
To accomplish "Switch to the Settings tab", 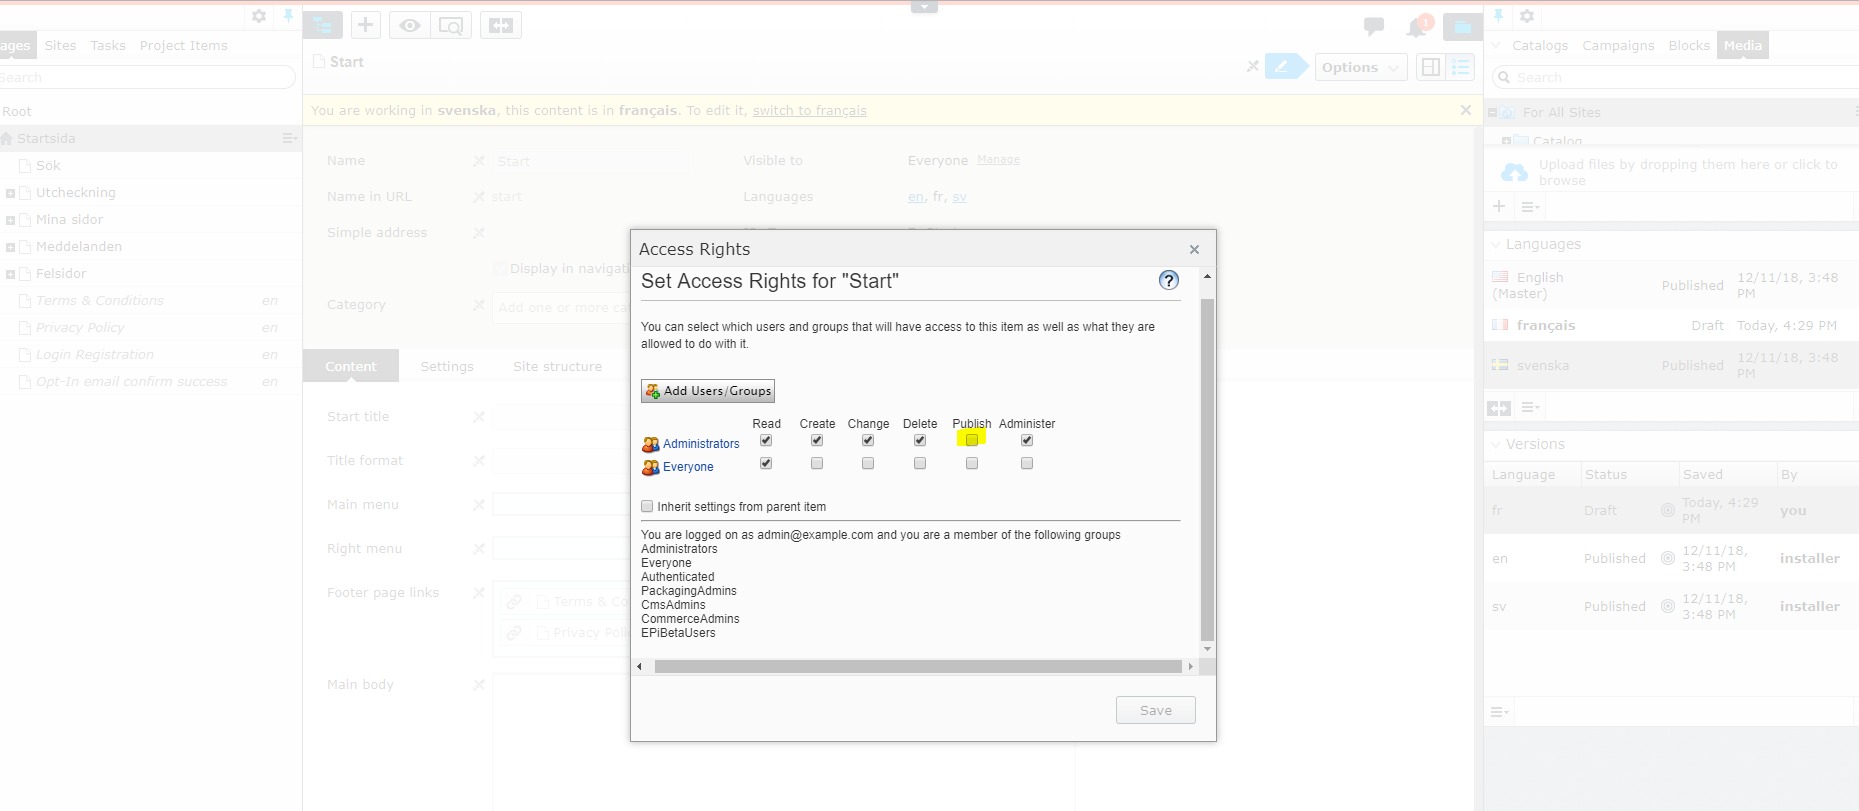I will pyautogui.click(x=447, y=367).
